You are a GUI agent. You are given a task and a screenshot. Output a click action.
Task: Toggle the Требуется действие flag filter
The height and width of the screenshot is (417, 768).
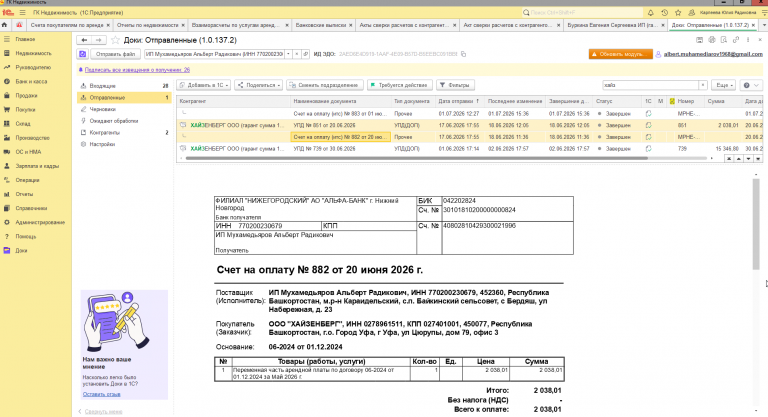400,85
